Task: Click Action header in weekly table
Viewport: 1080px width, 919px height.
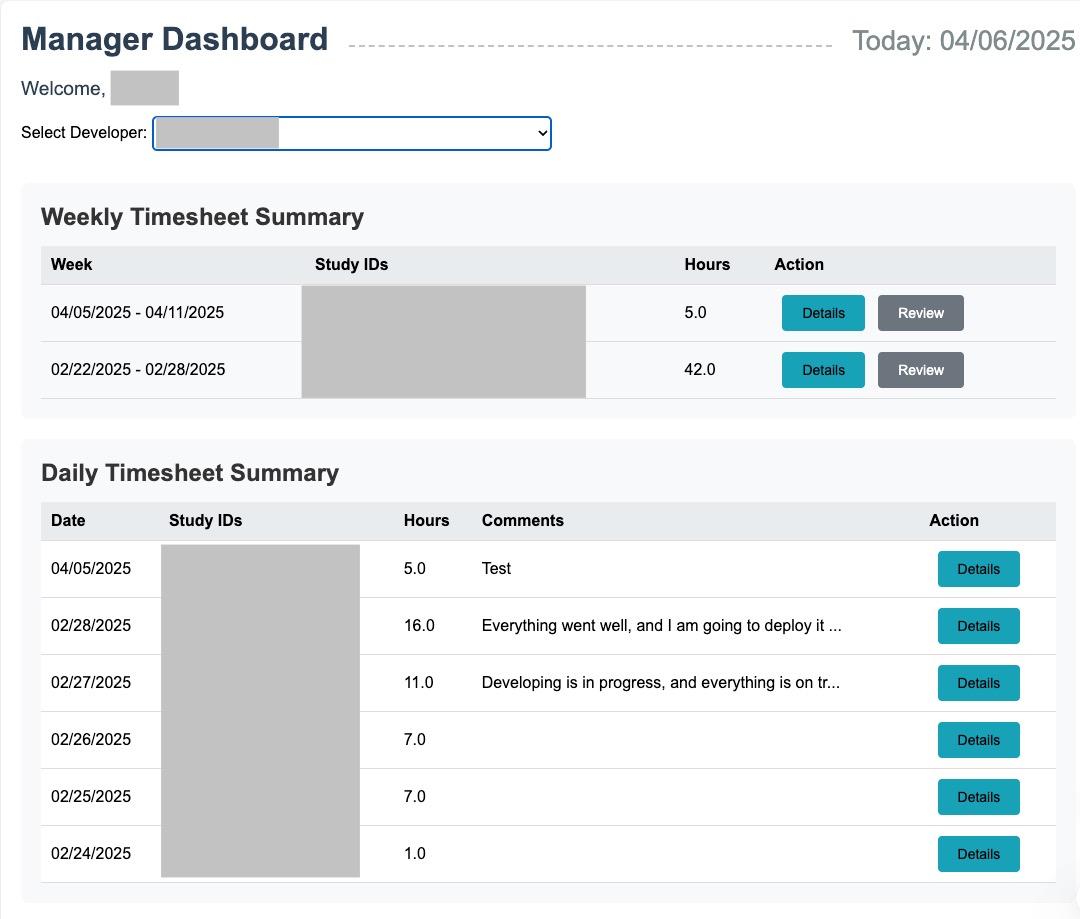Action: (x=798, y=265)
